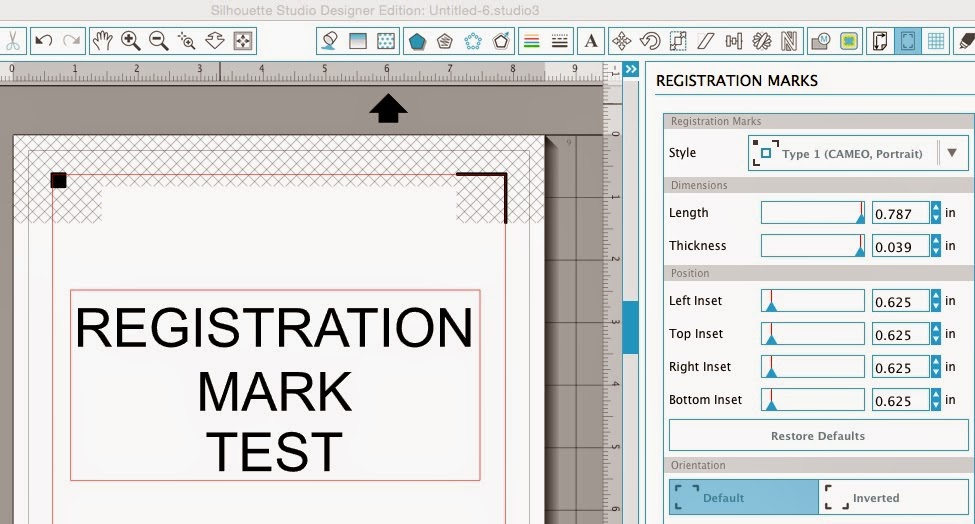Click the REGISTRATION MARK TEST text object
The width and height of the screenshot is (975, 524).
pyautogui.click(x=275, y=385)
